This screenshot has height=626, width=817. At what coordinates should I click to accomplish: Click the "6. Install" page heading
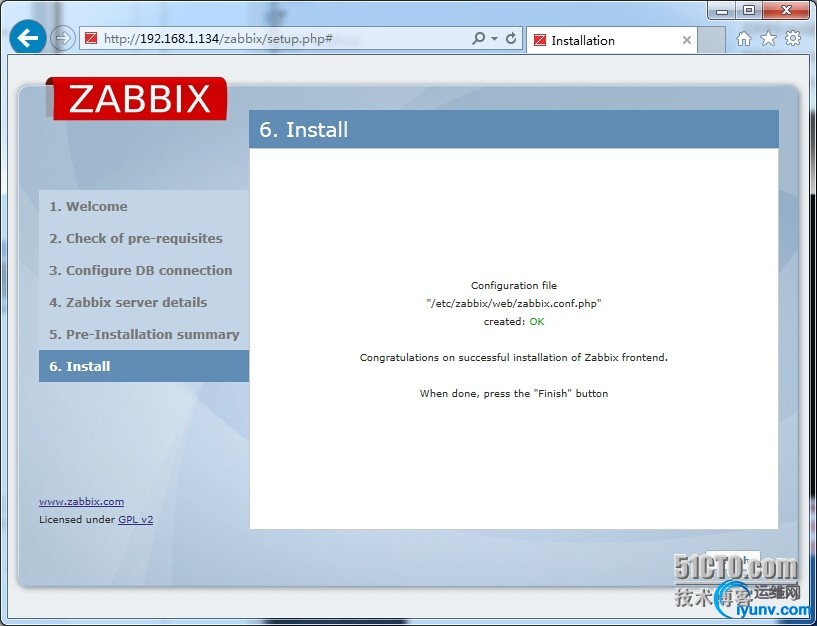click(x=304, y=130)
